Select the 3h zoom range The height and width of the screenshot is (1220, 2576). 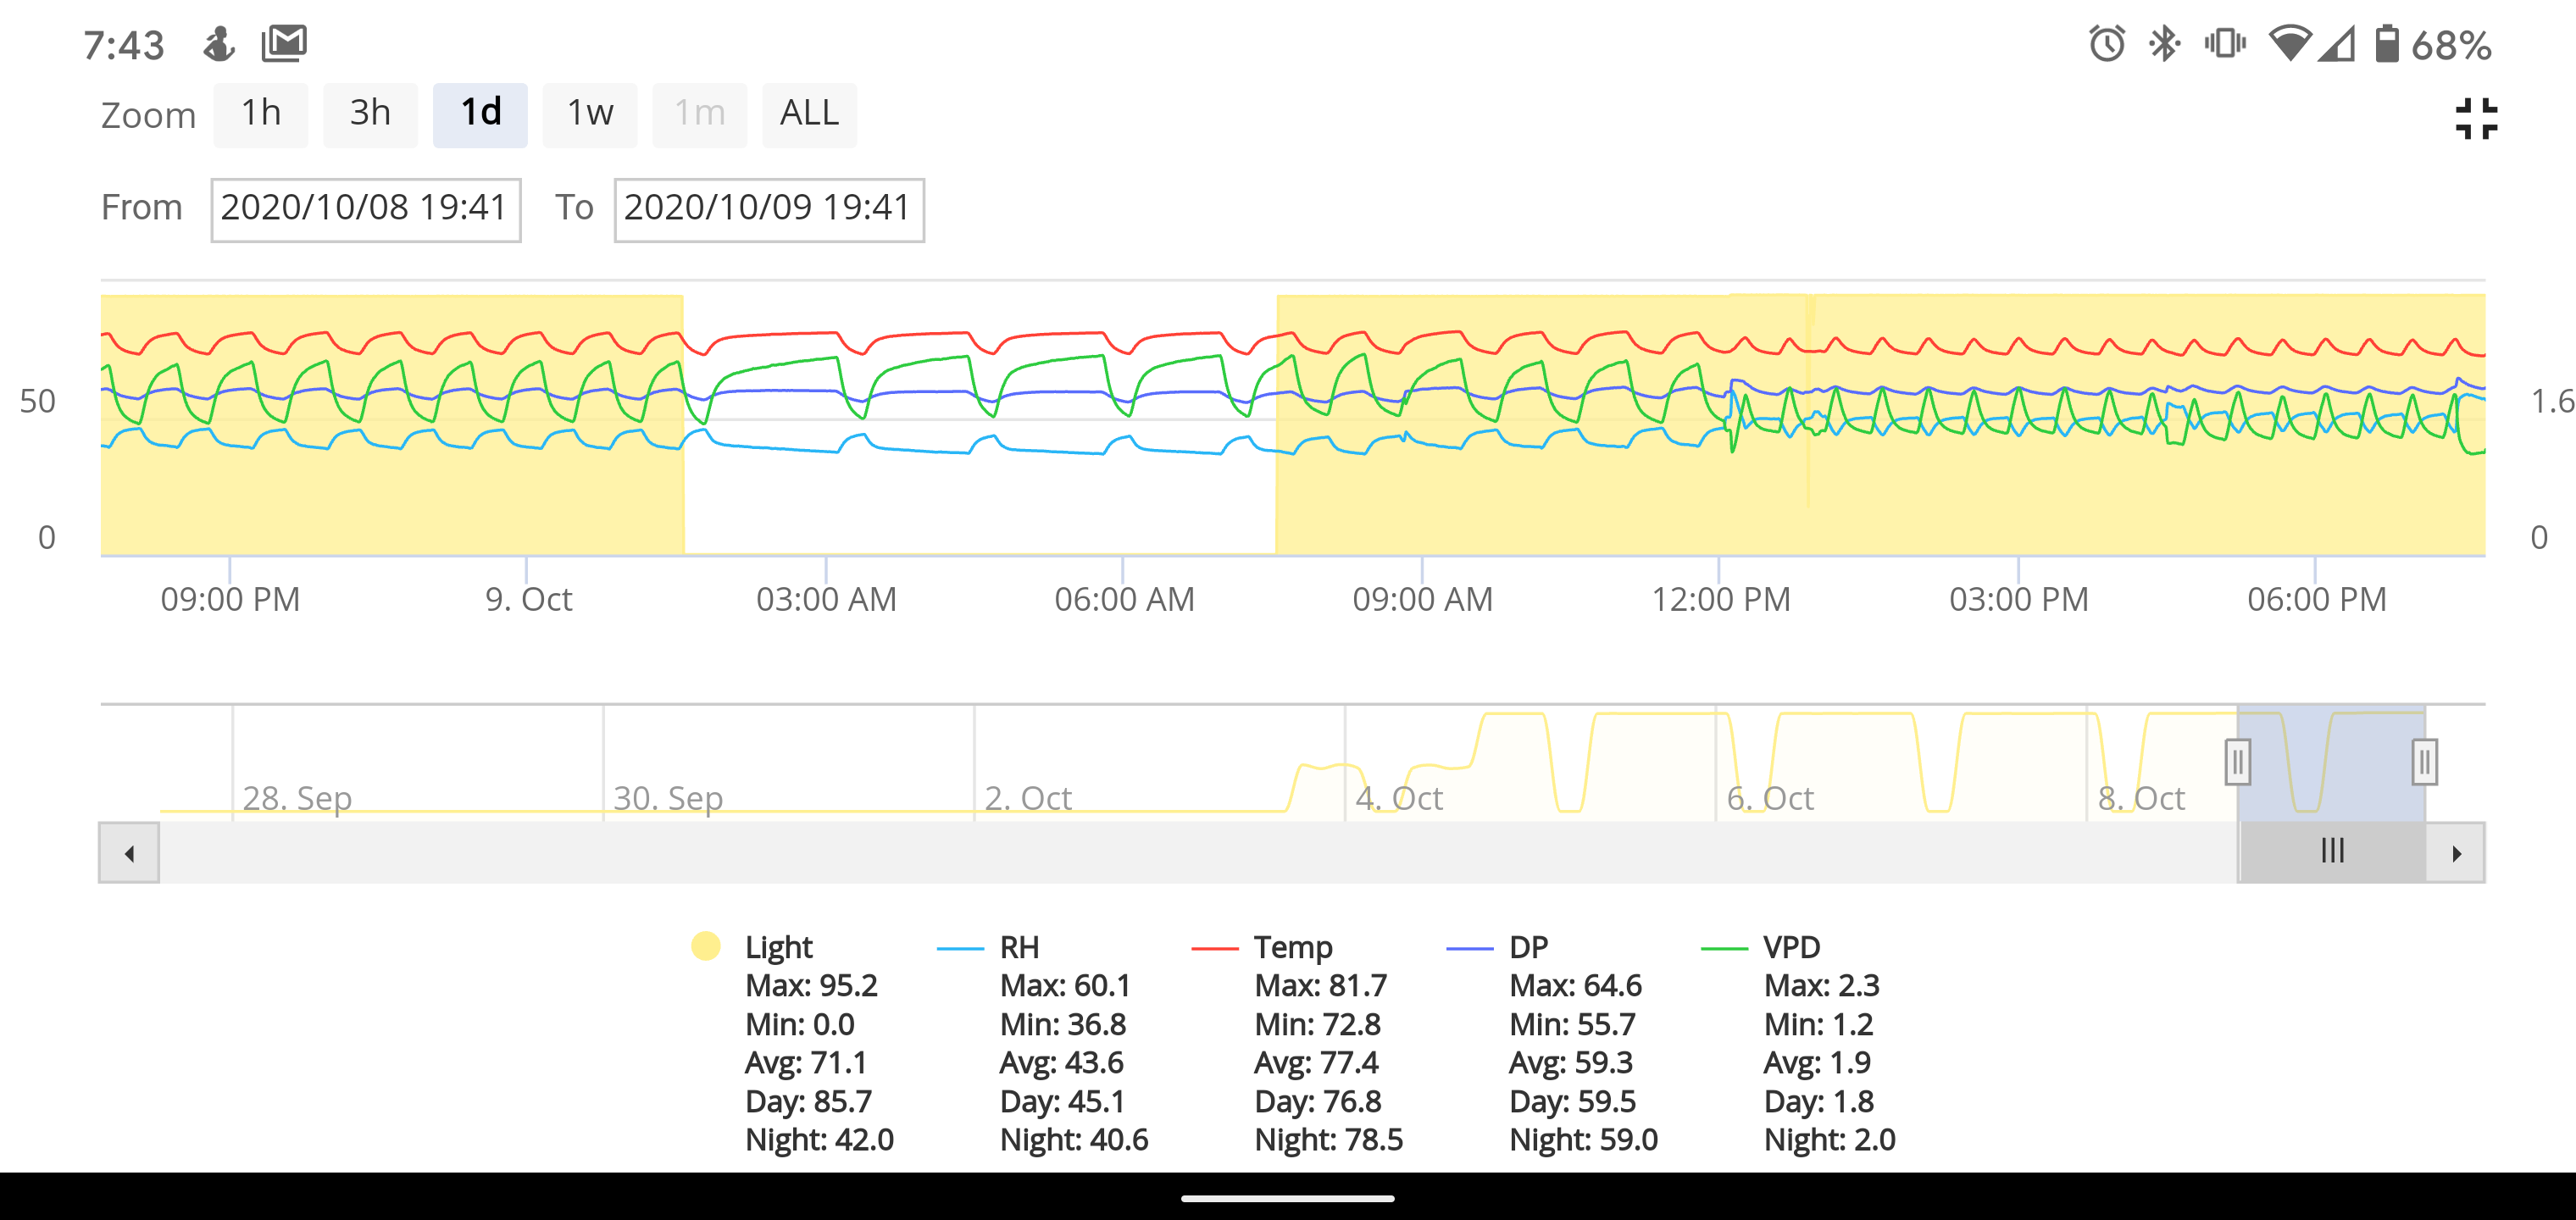point(370,114)
